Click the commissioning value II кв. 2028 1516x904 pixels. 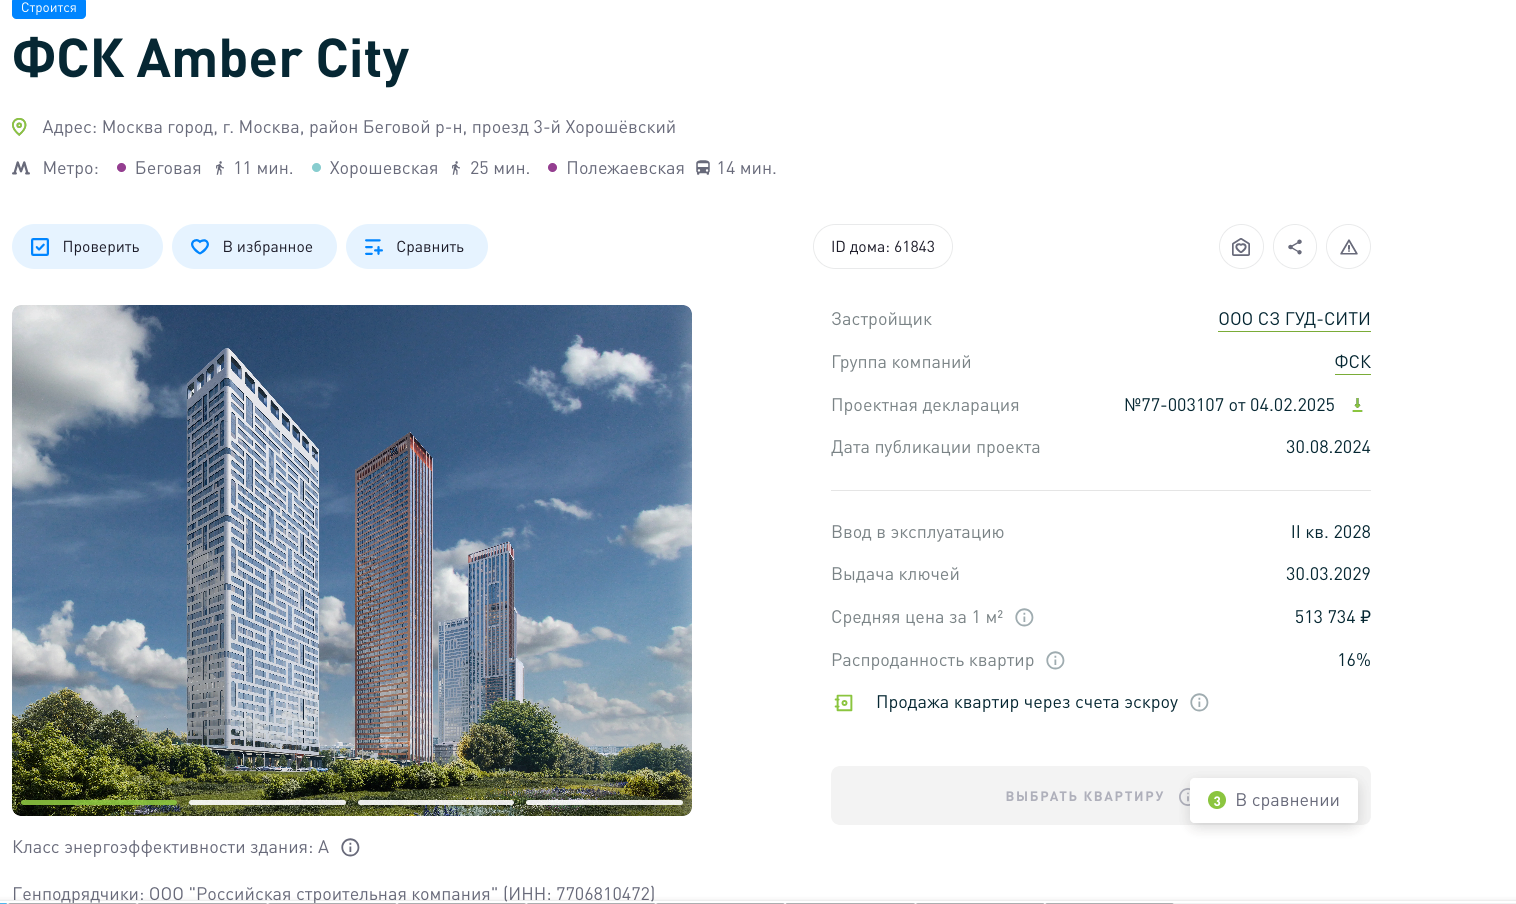pyautogui.click(x=1331, y=532)
